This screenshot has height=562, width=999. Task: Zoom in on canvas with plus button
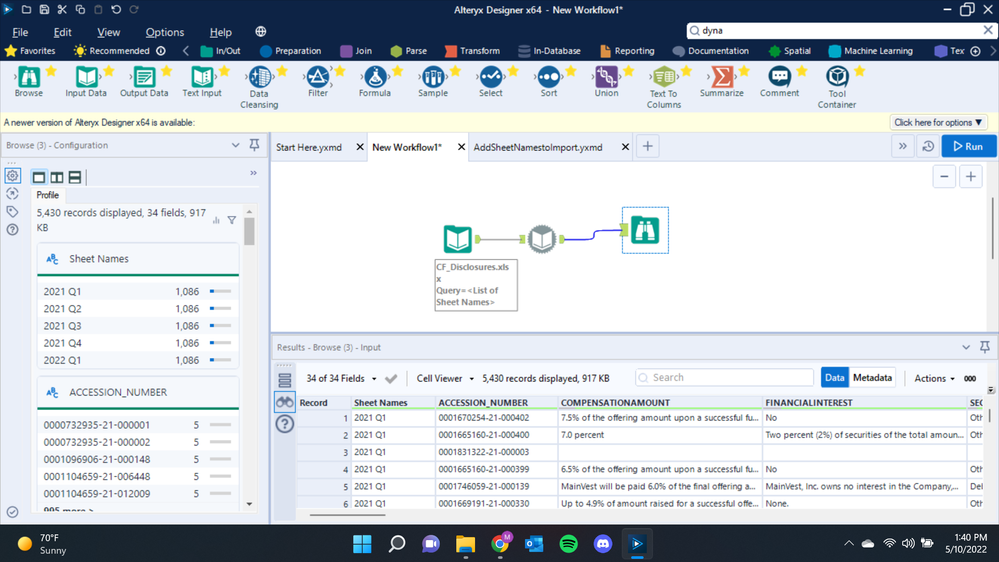click(x=970, y=177)
